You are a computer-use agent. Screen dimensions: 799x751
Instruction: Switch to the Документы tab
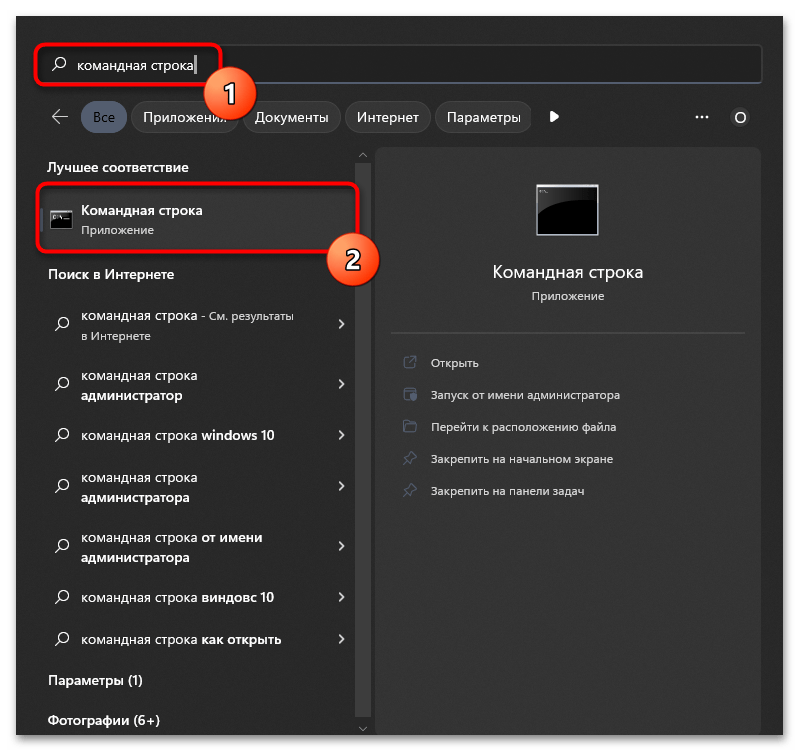(291, 117)
